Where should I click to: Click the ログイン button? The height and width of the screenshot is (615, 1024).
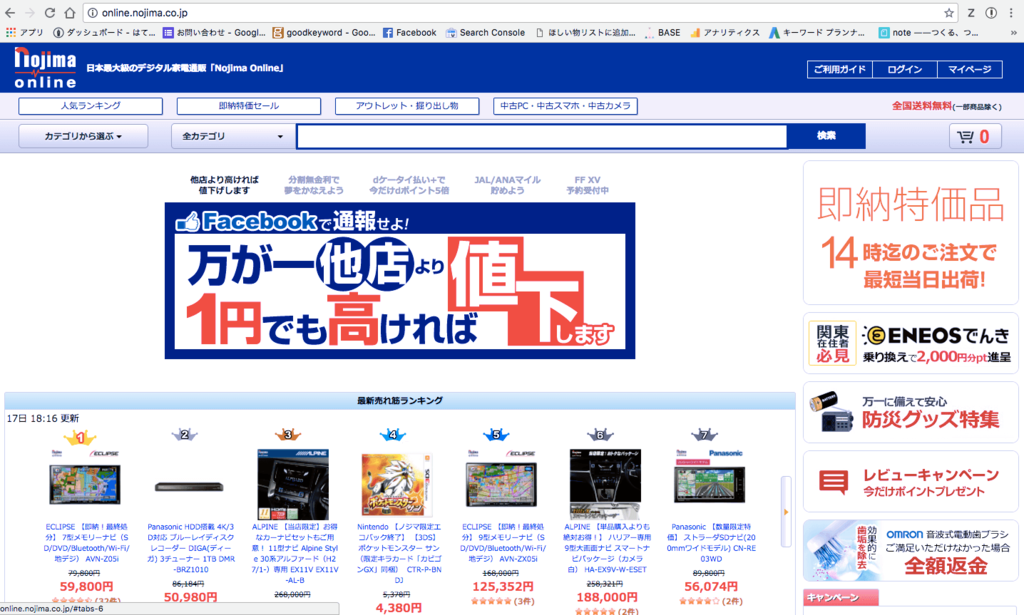click(x=904, y=69)
